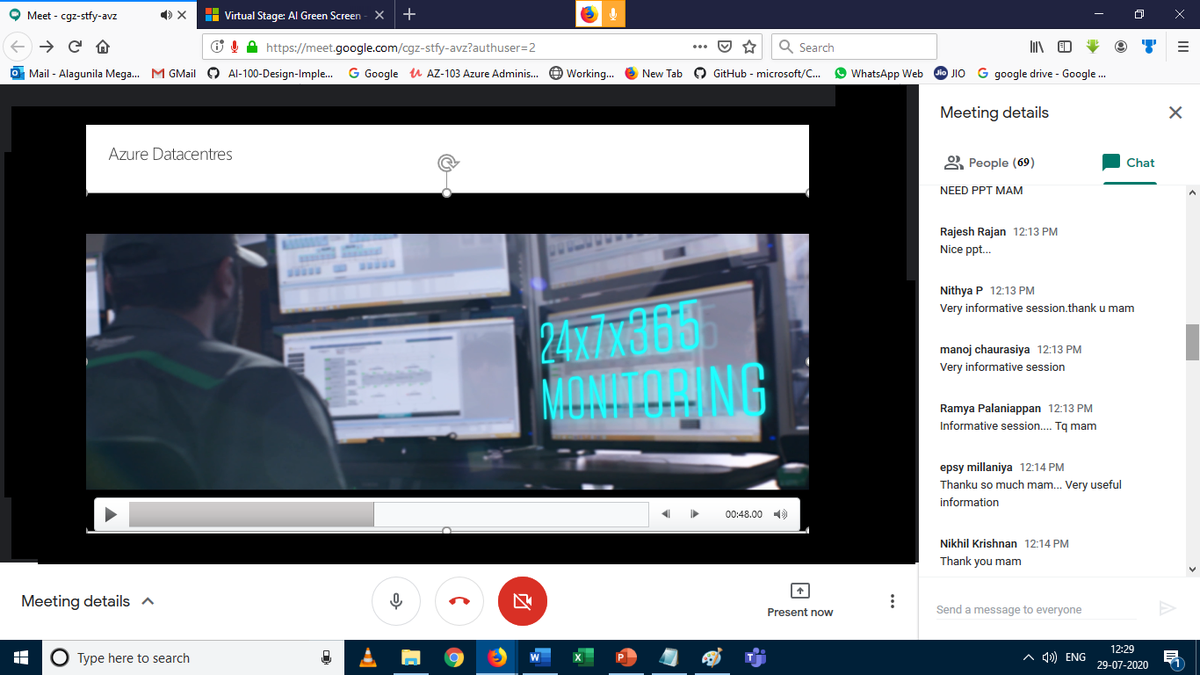This screenshot has height=675, width=1200.
Task: Click the blue medal extension icon
Action: 1149,47
